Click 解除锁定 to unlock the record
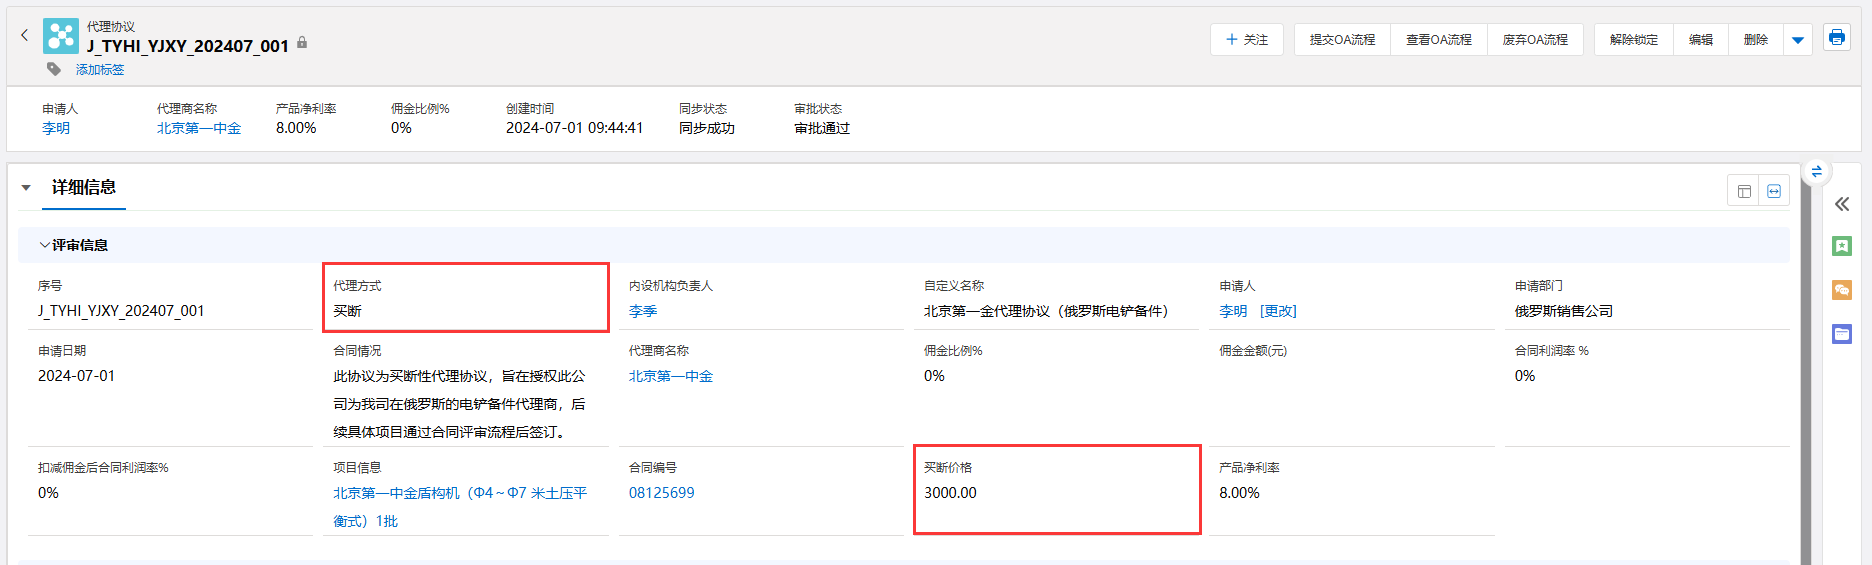 pyautogui.click(x=1633, y=40)
